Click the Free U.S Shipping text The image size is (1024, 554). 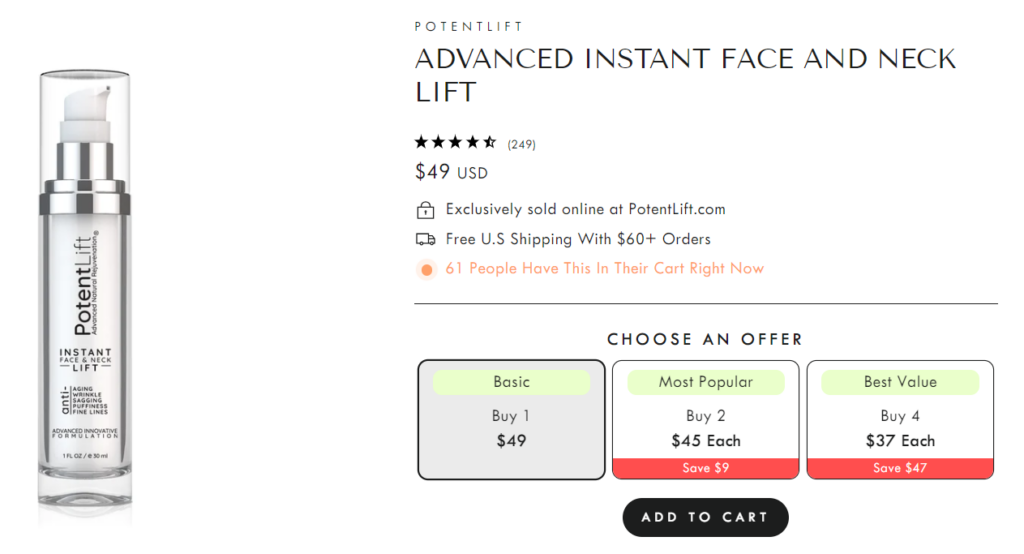coord(578,239)
